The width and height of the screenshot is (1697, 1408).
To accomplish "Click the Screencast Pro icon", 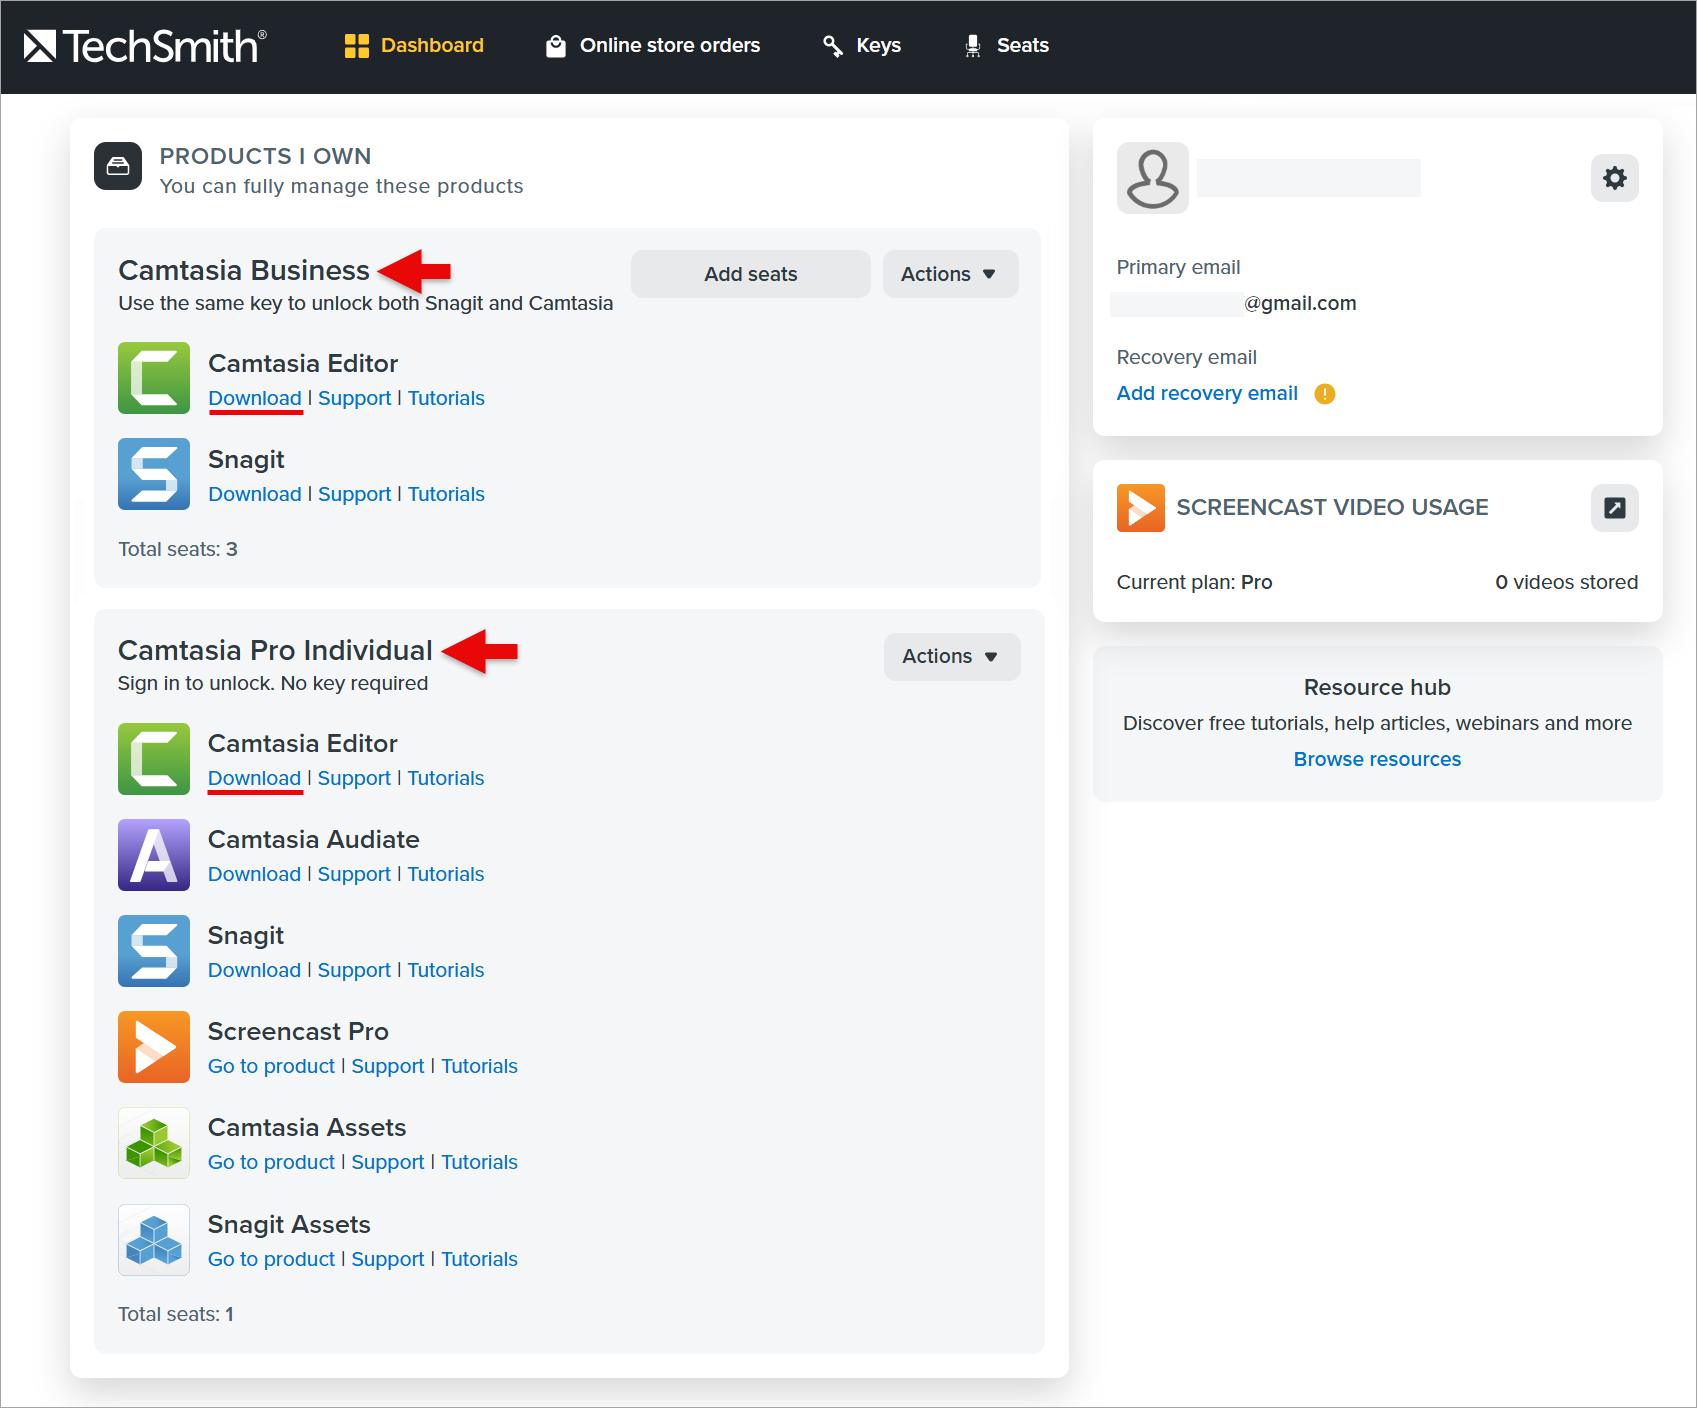I will coord(154,1047).
